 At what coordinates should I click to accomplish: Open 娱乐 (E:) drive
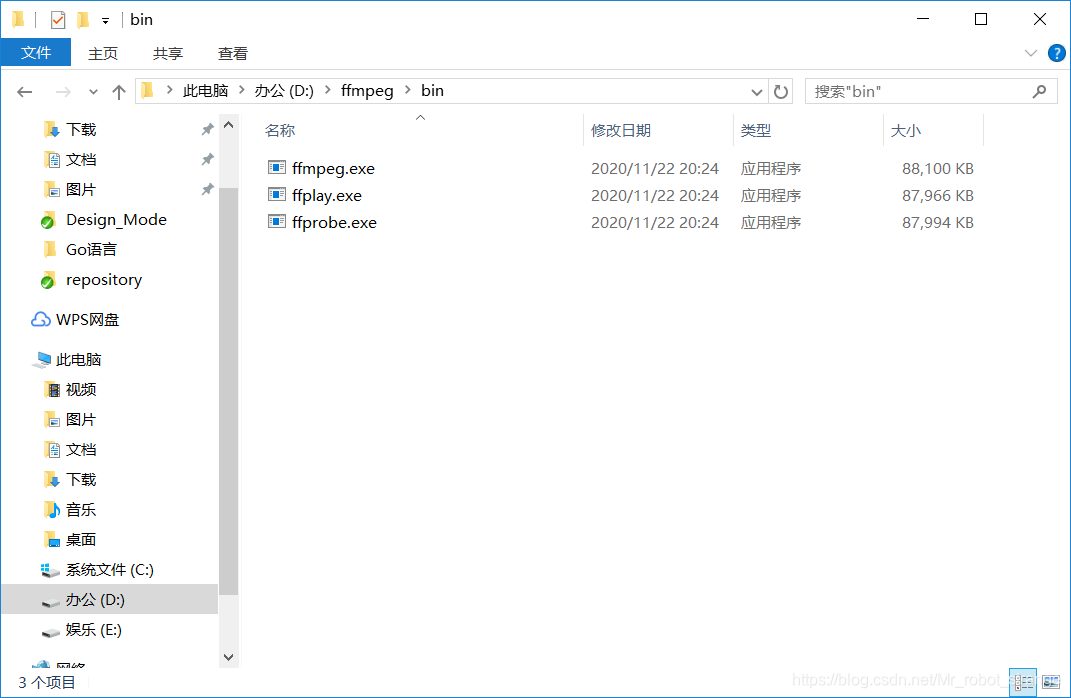pyautogui.click(x=94, y=630)
